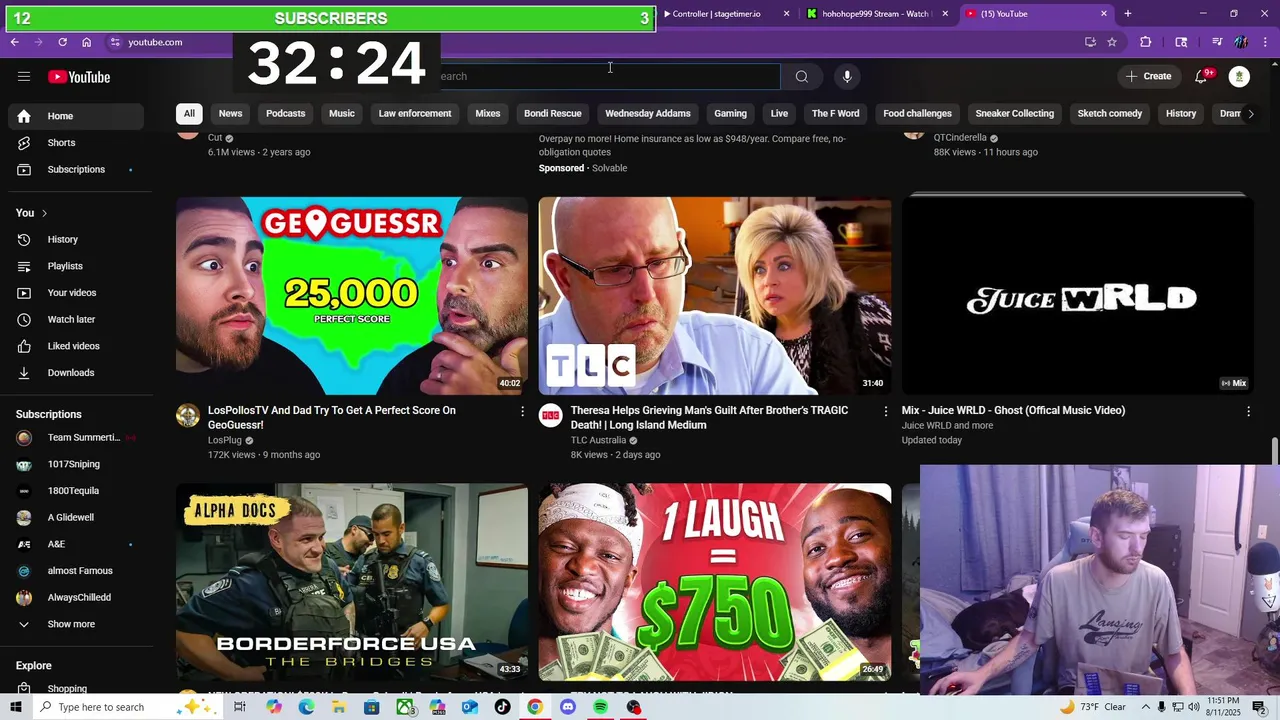1280x720 pixels.
Task: Open the account avatar menu
Action: click(x=1239, y=76)
